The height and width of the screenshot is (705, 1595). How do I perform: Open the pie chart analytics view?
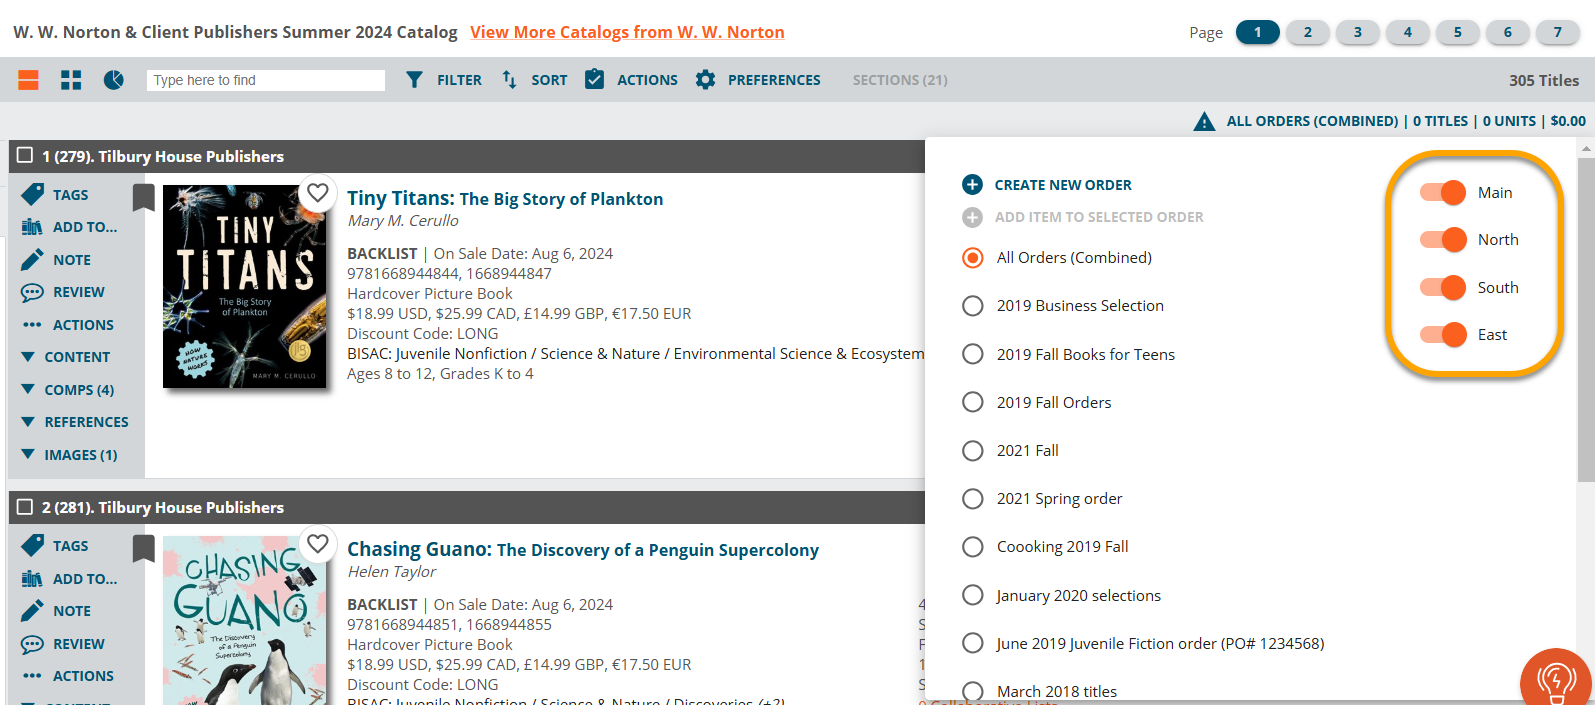point(114,80)
